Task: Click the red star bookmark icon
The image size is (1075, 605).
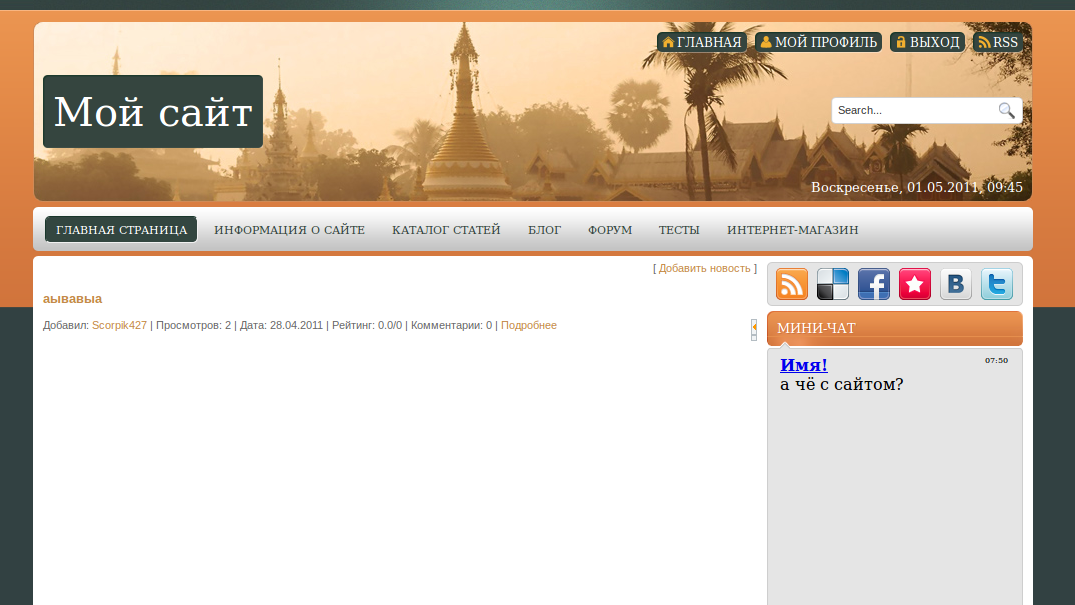Action: (x=915, y=284)
